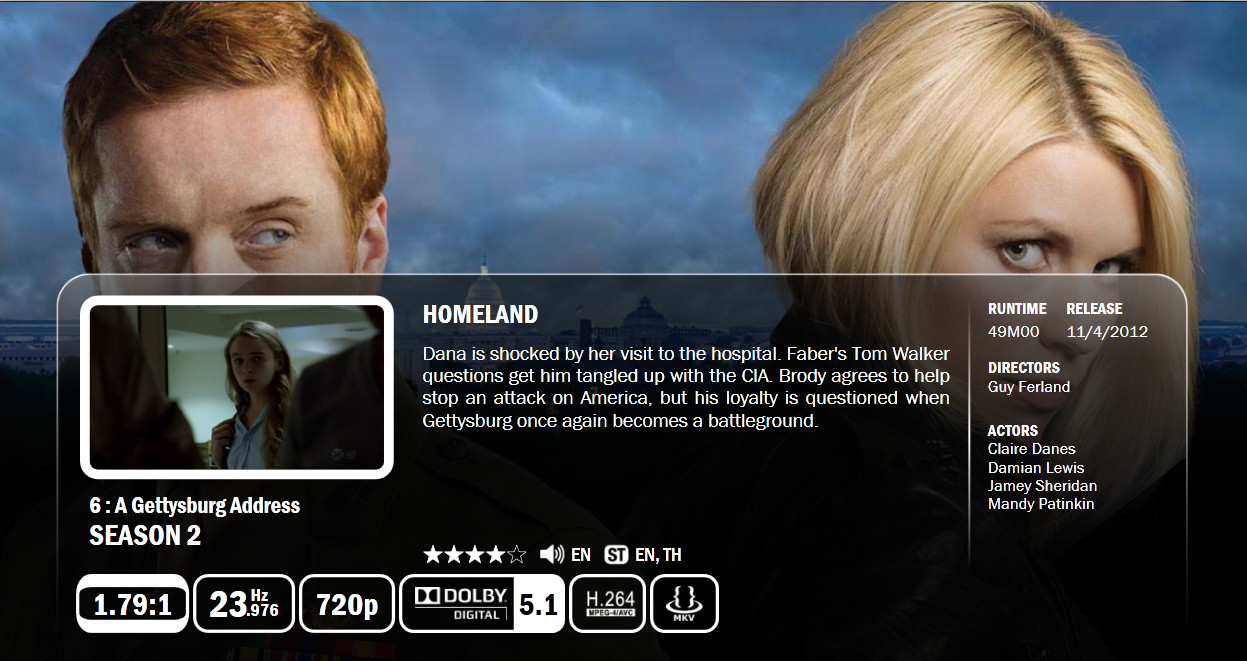
Task: Click the 23.976 Hz frame rate badge
Action: [244, 604]
